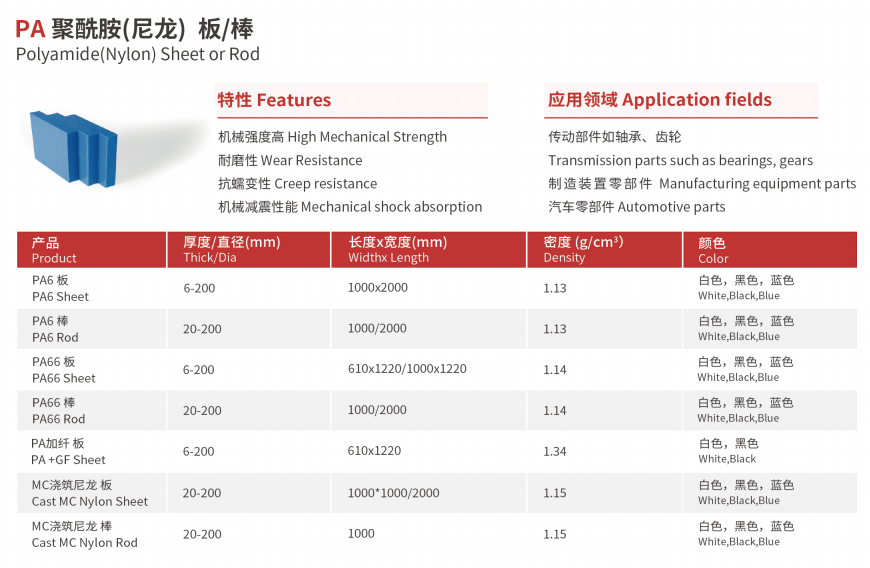The image size is (870, 568).
Task: Click the '产品 Product' column header
Action: point(92,250)
